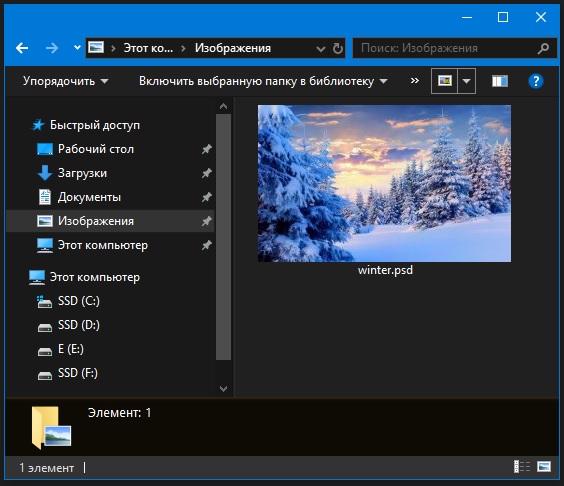This screenshot has height=486, width=564.
Task: Refresh the Изображения folder view
Action: (x=338, y=48)
